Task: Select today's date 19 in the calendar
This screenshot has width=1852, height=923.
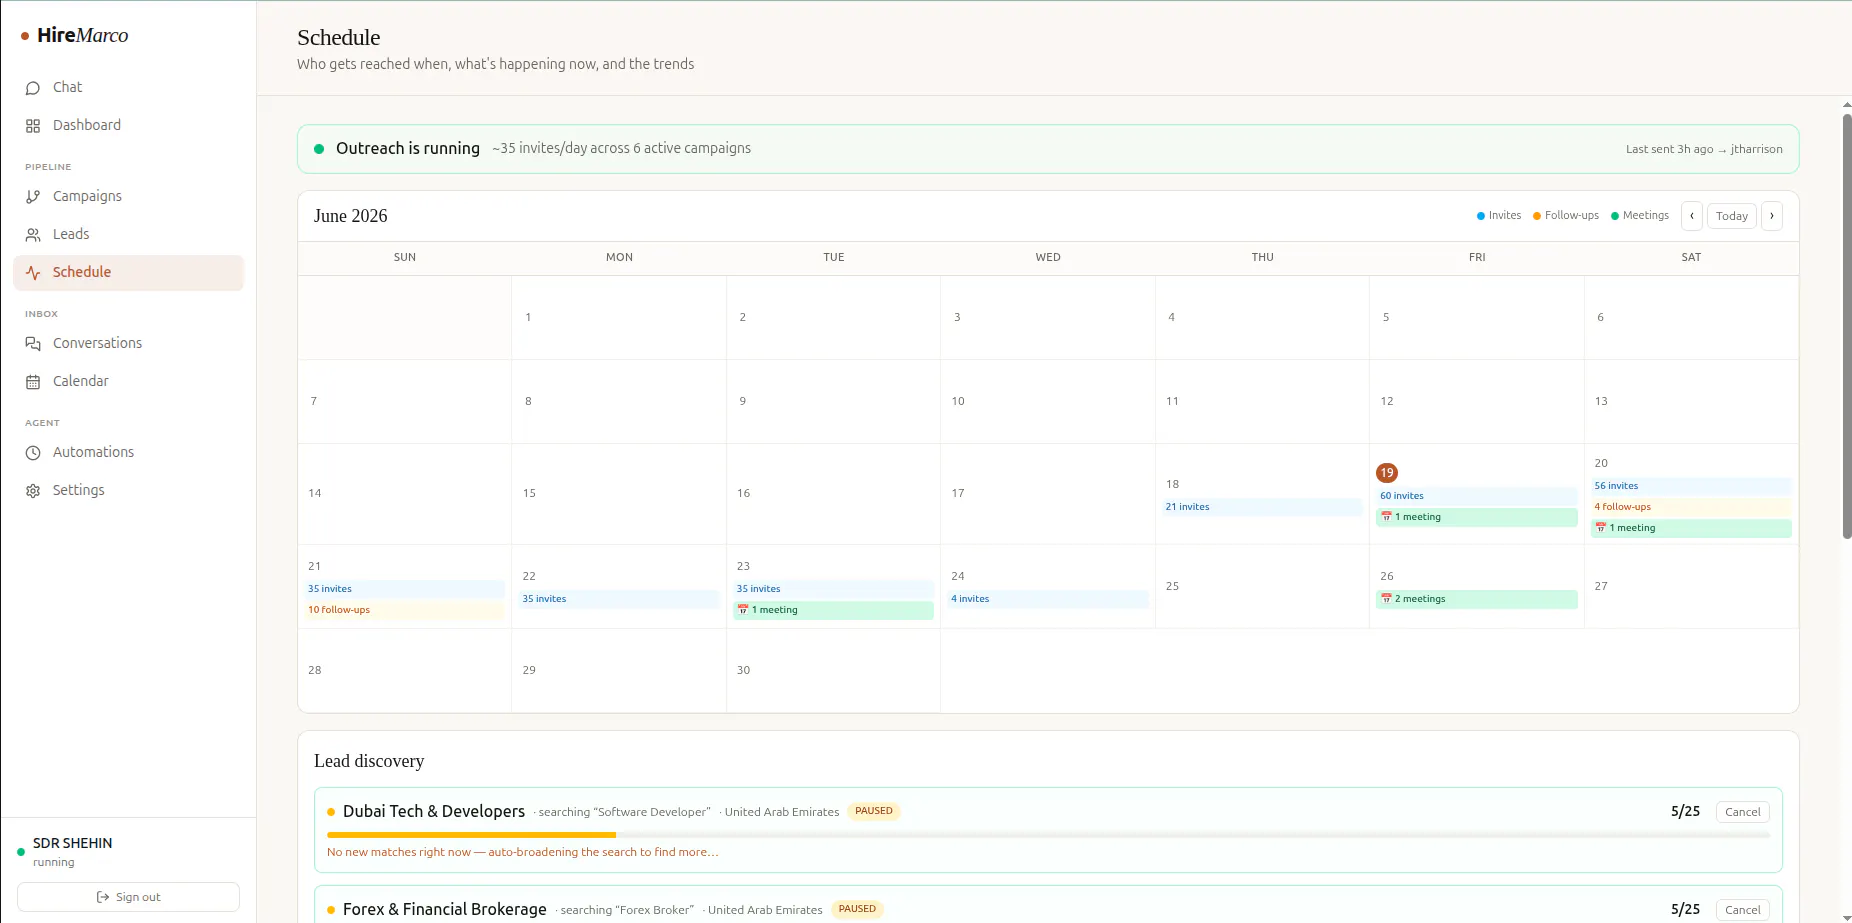Action: (x=1387, y=473)
